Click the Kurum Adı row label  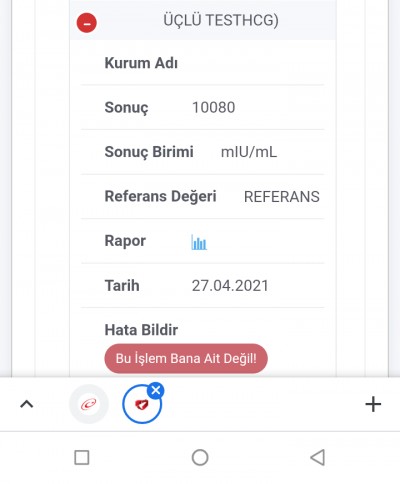(141, 63)
